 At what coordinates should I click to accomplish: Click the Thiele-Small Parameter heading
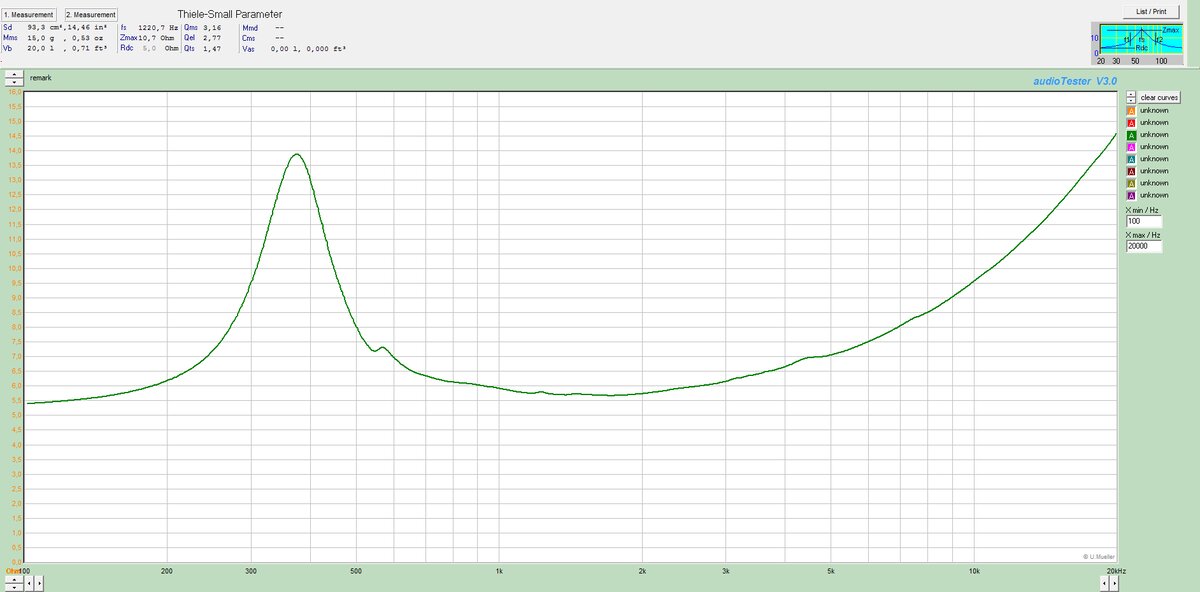[230, 14]
